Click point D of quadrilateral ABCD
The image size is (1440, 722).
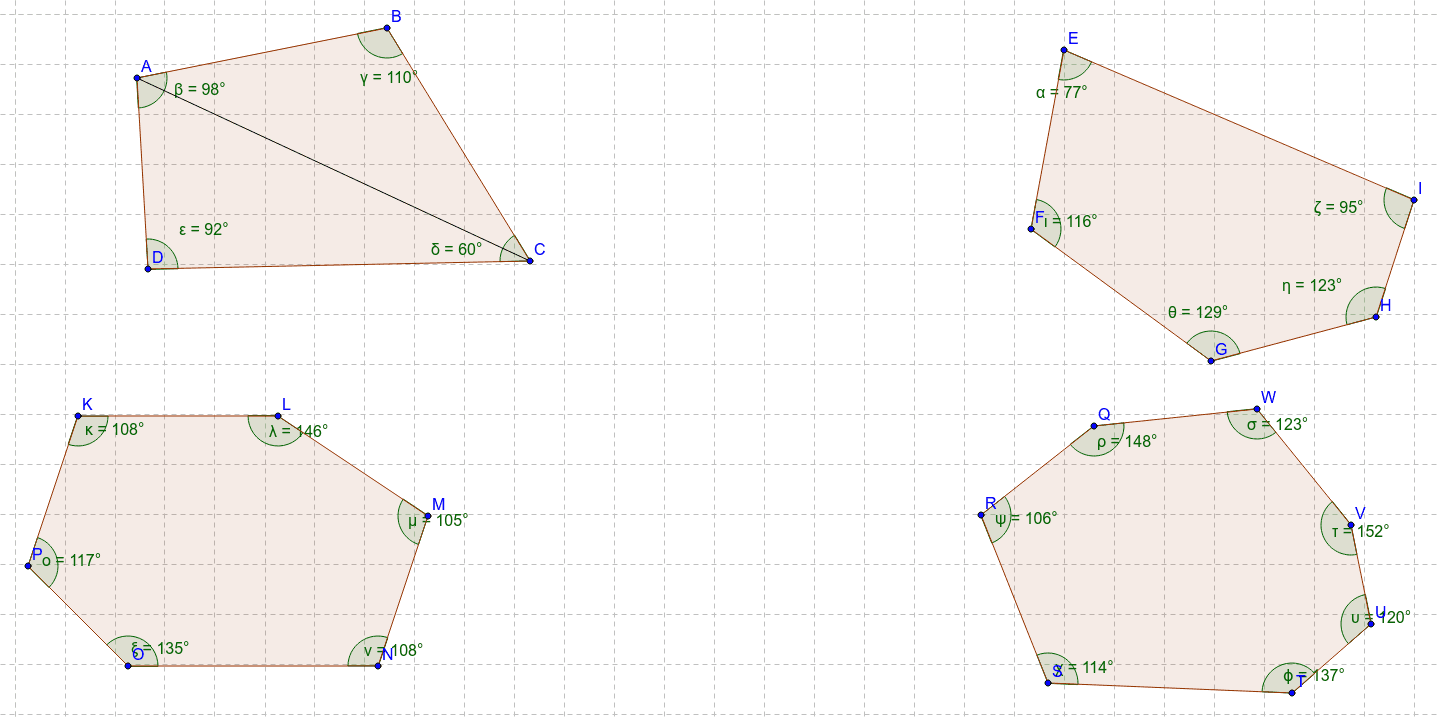pos(148,268)
